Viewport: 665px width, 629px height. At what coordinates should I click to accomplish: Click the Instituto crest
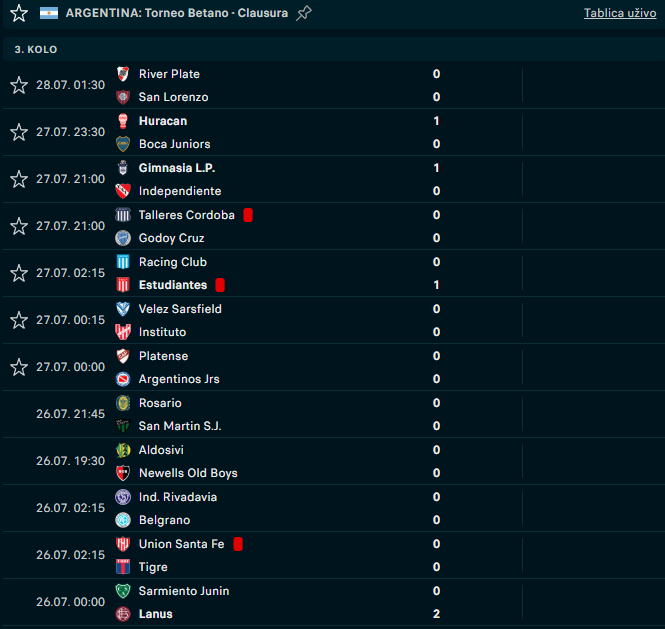tap(123, 332)
